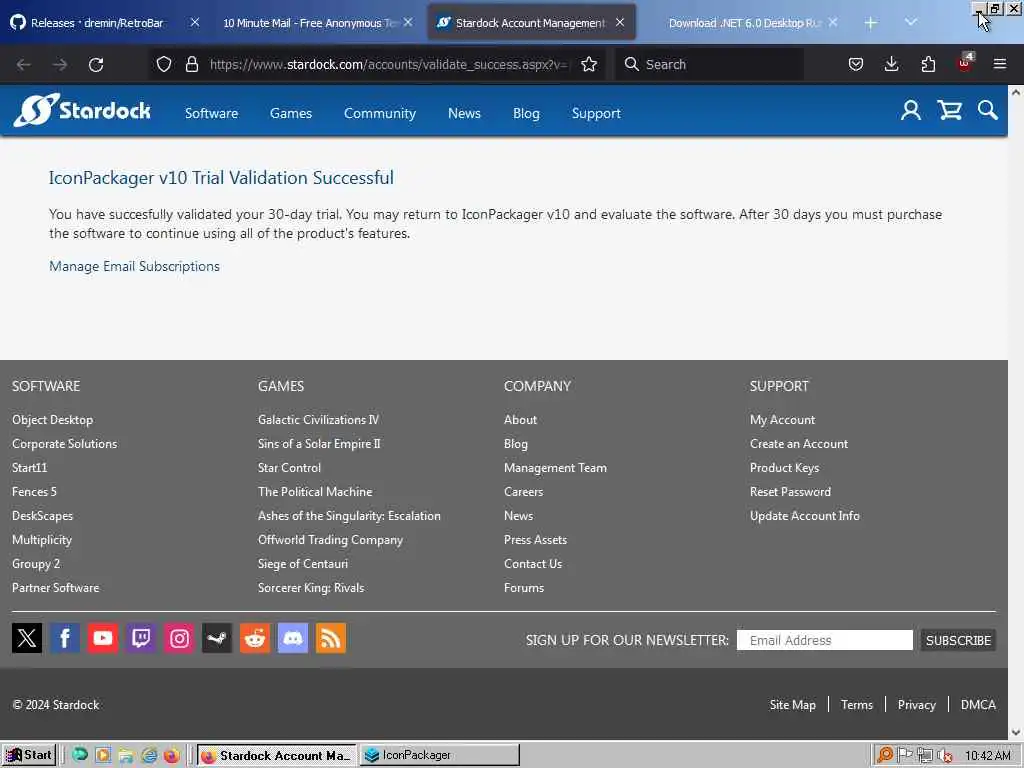Open Stardock's X (Twitter) page
This screenshot has width=1024, height=768.
tap(27, 637)
